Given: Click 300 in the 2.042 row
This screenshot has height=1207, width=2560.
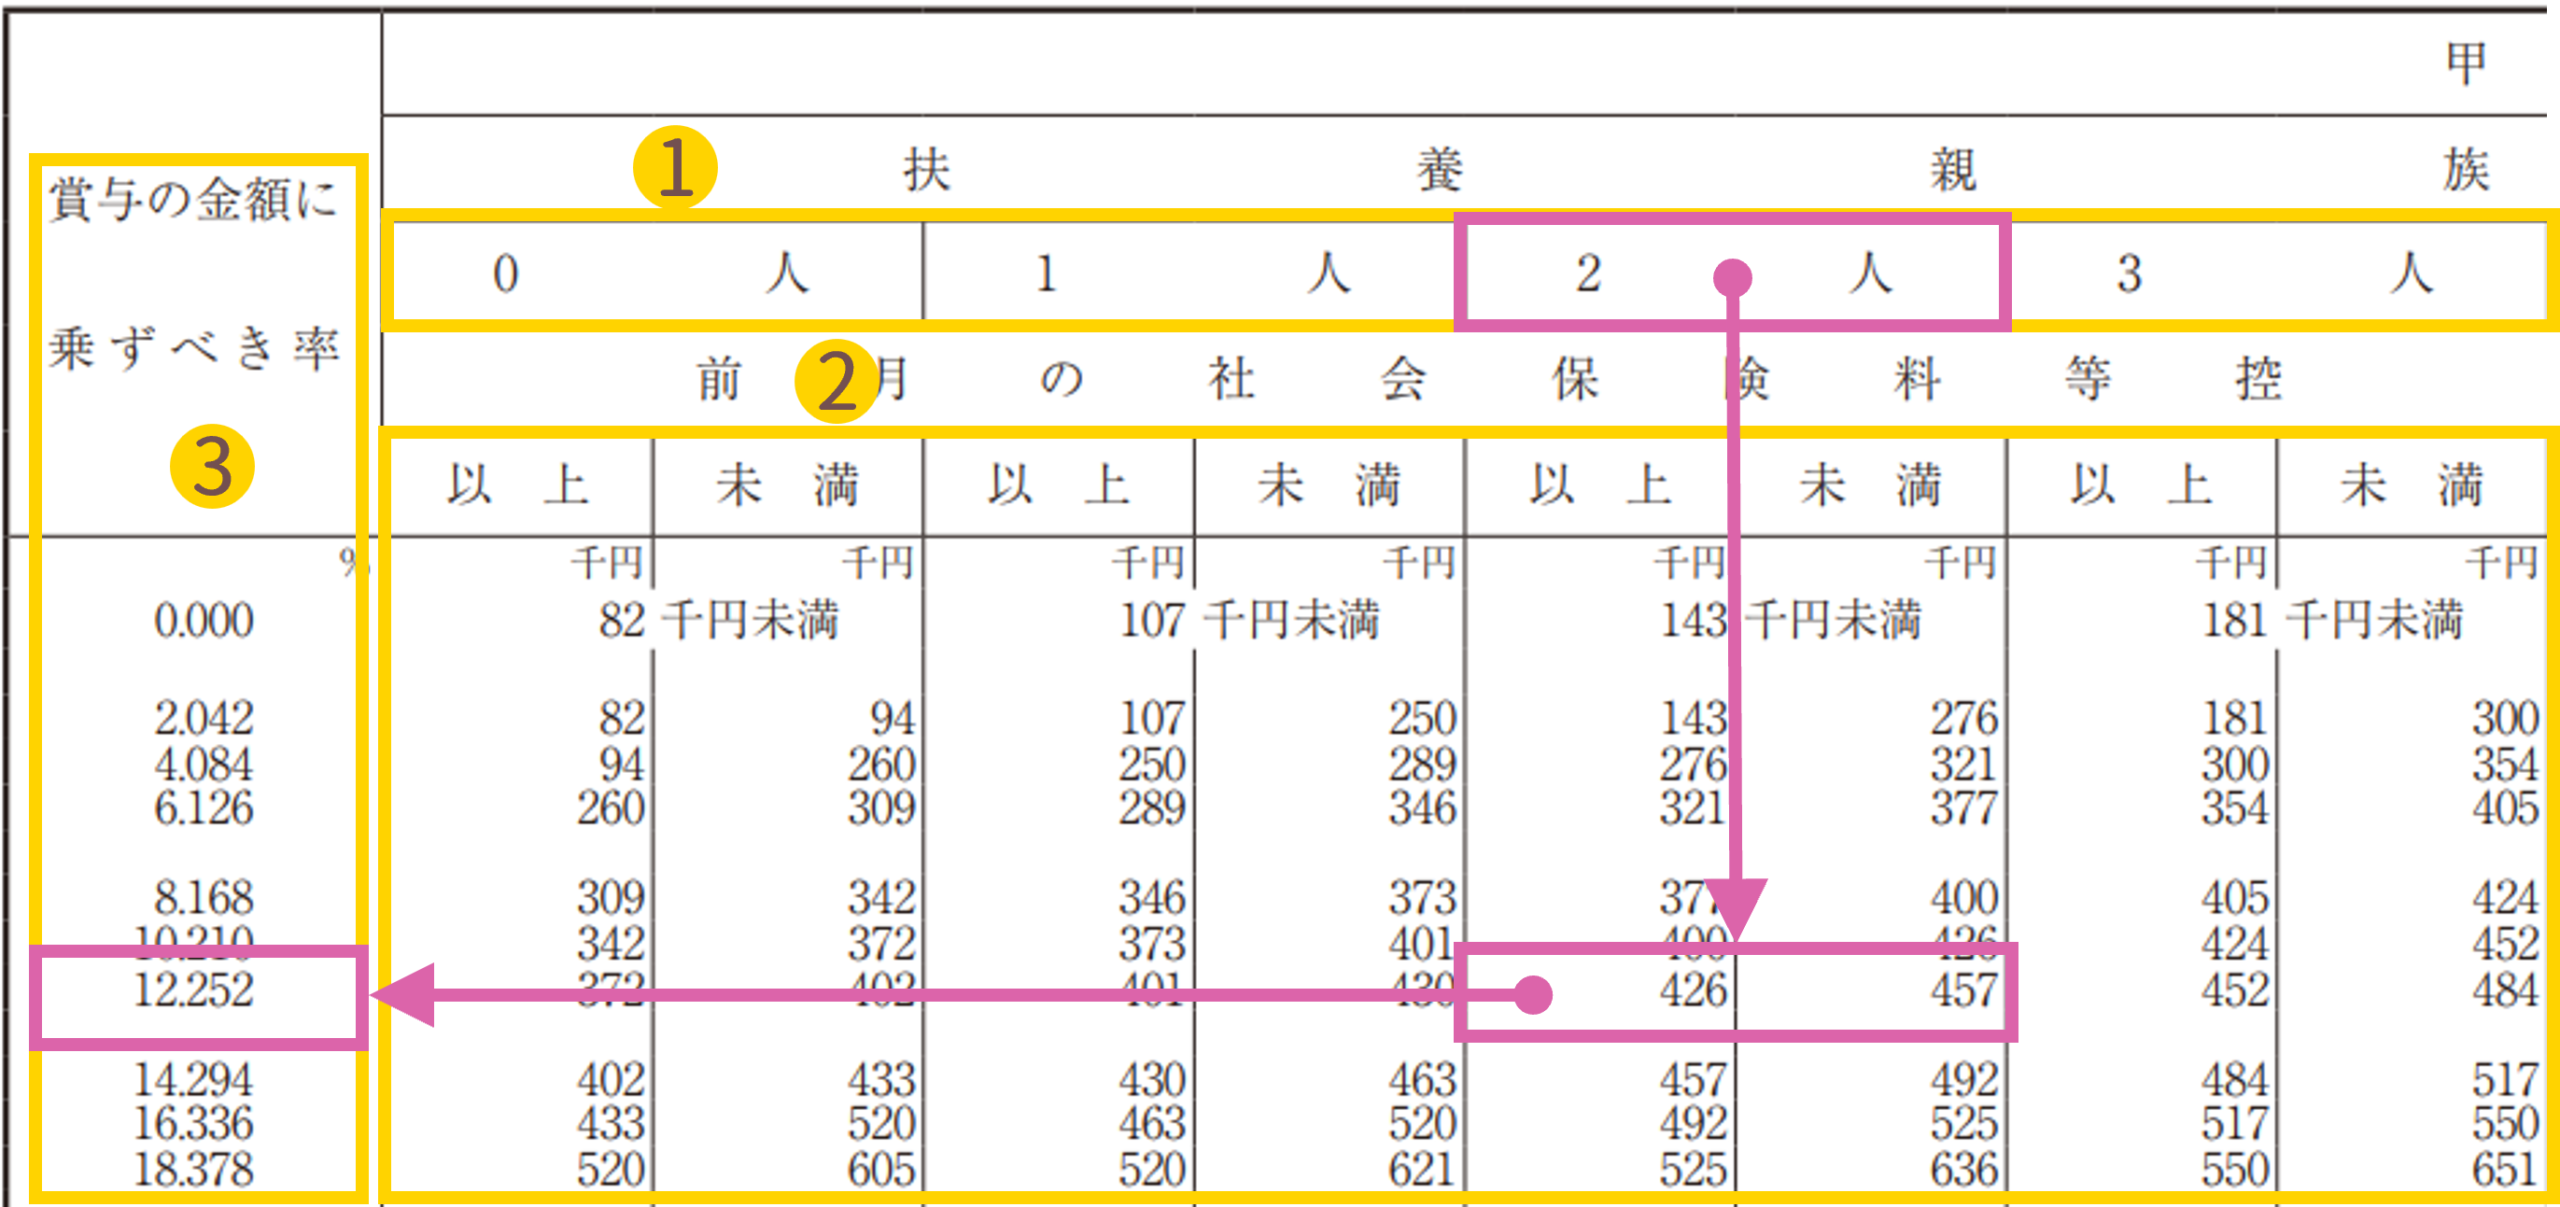Looking at the screenshot, I should pos(2506,718).
